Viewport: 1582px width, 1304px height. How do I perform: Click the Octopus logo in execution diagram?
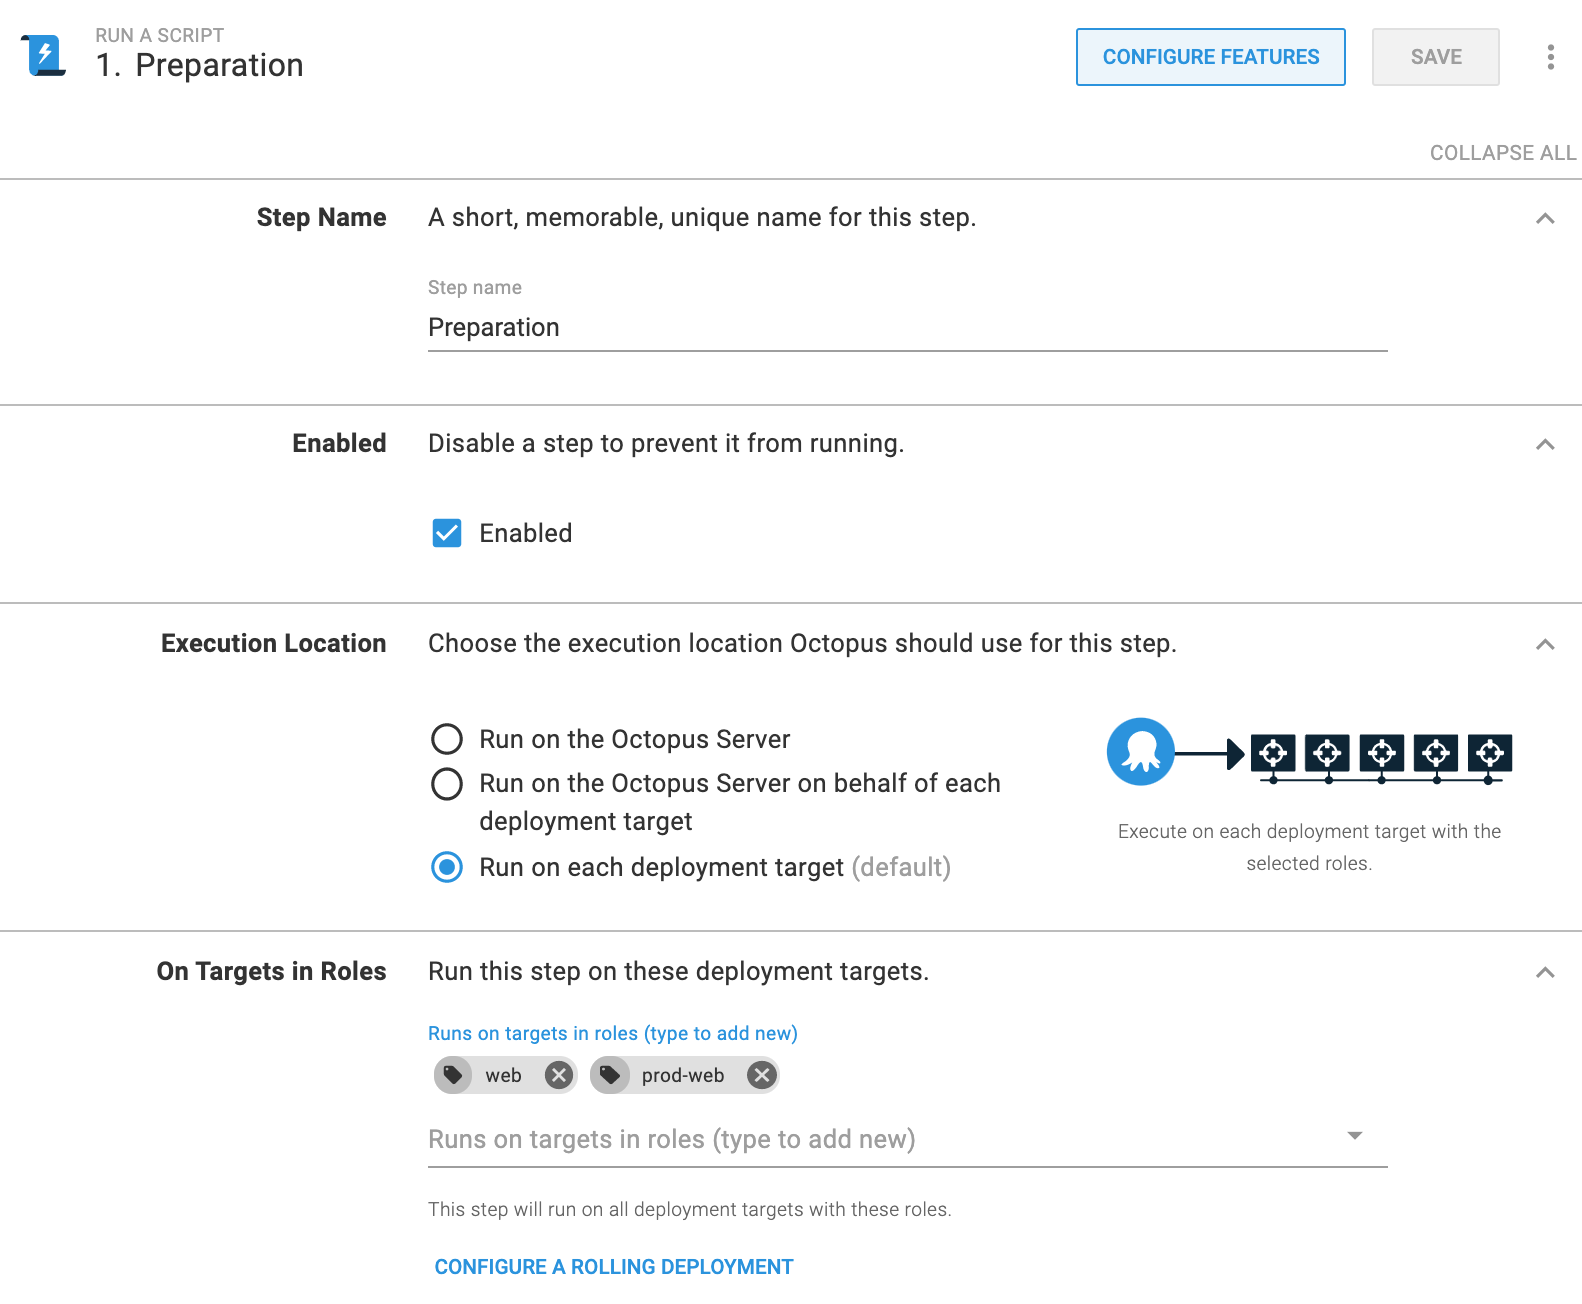click(1141, 752)
